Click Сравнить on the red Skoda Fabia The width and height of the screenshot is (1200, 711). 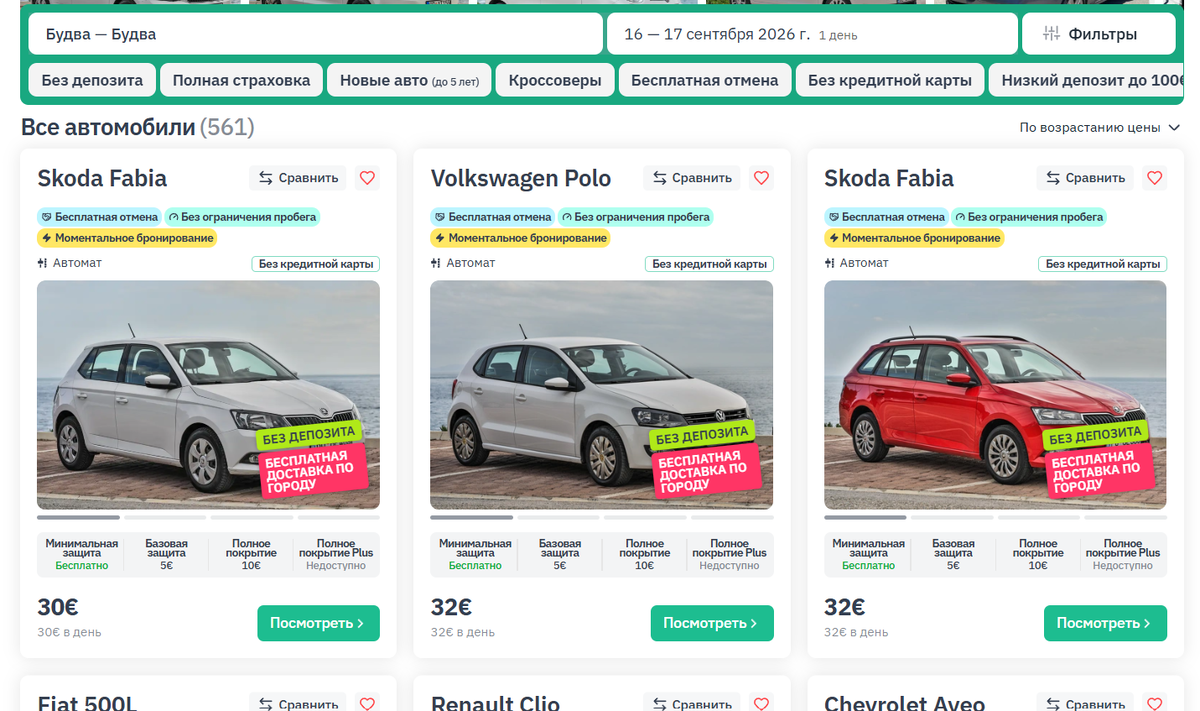tap(1085, 178)
